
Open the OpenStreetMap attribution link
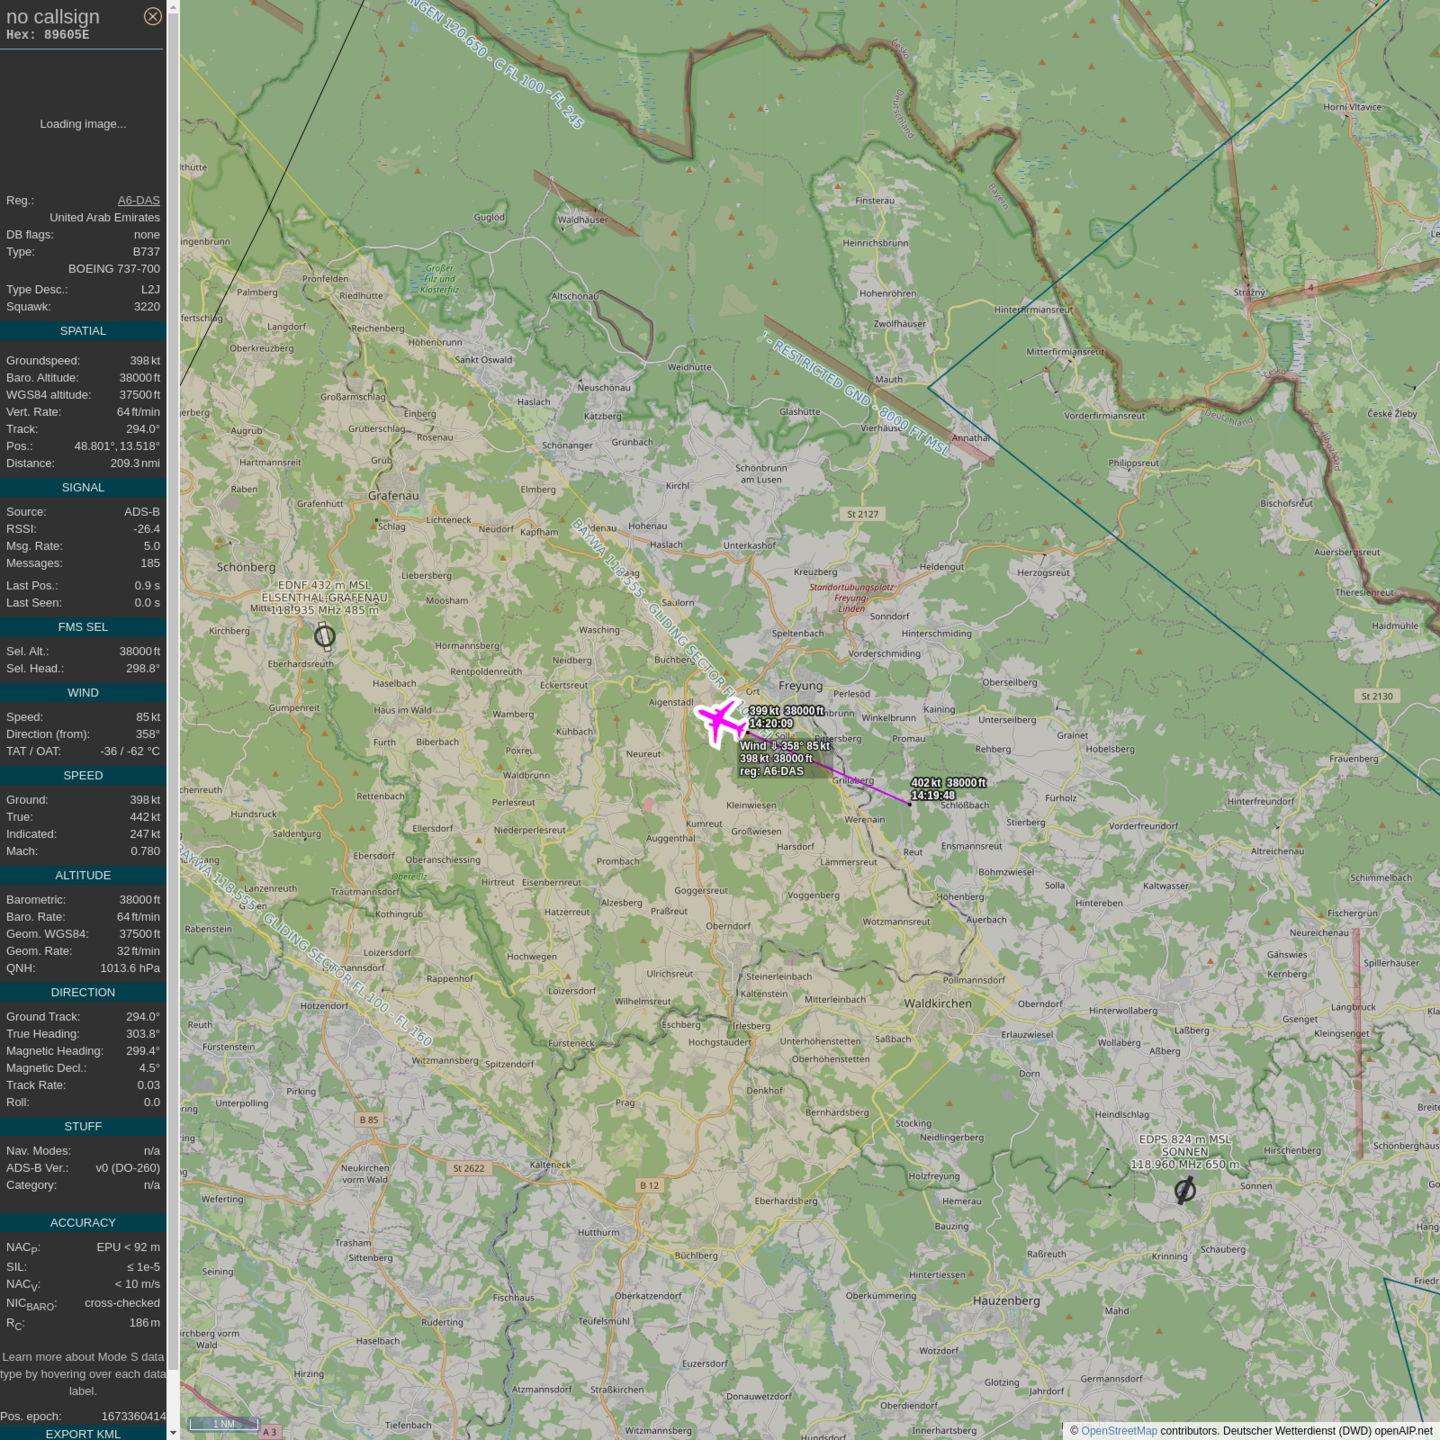(1118, 1431)
